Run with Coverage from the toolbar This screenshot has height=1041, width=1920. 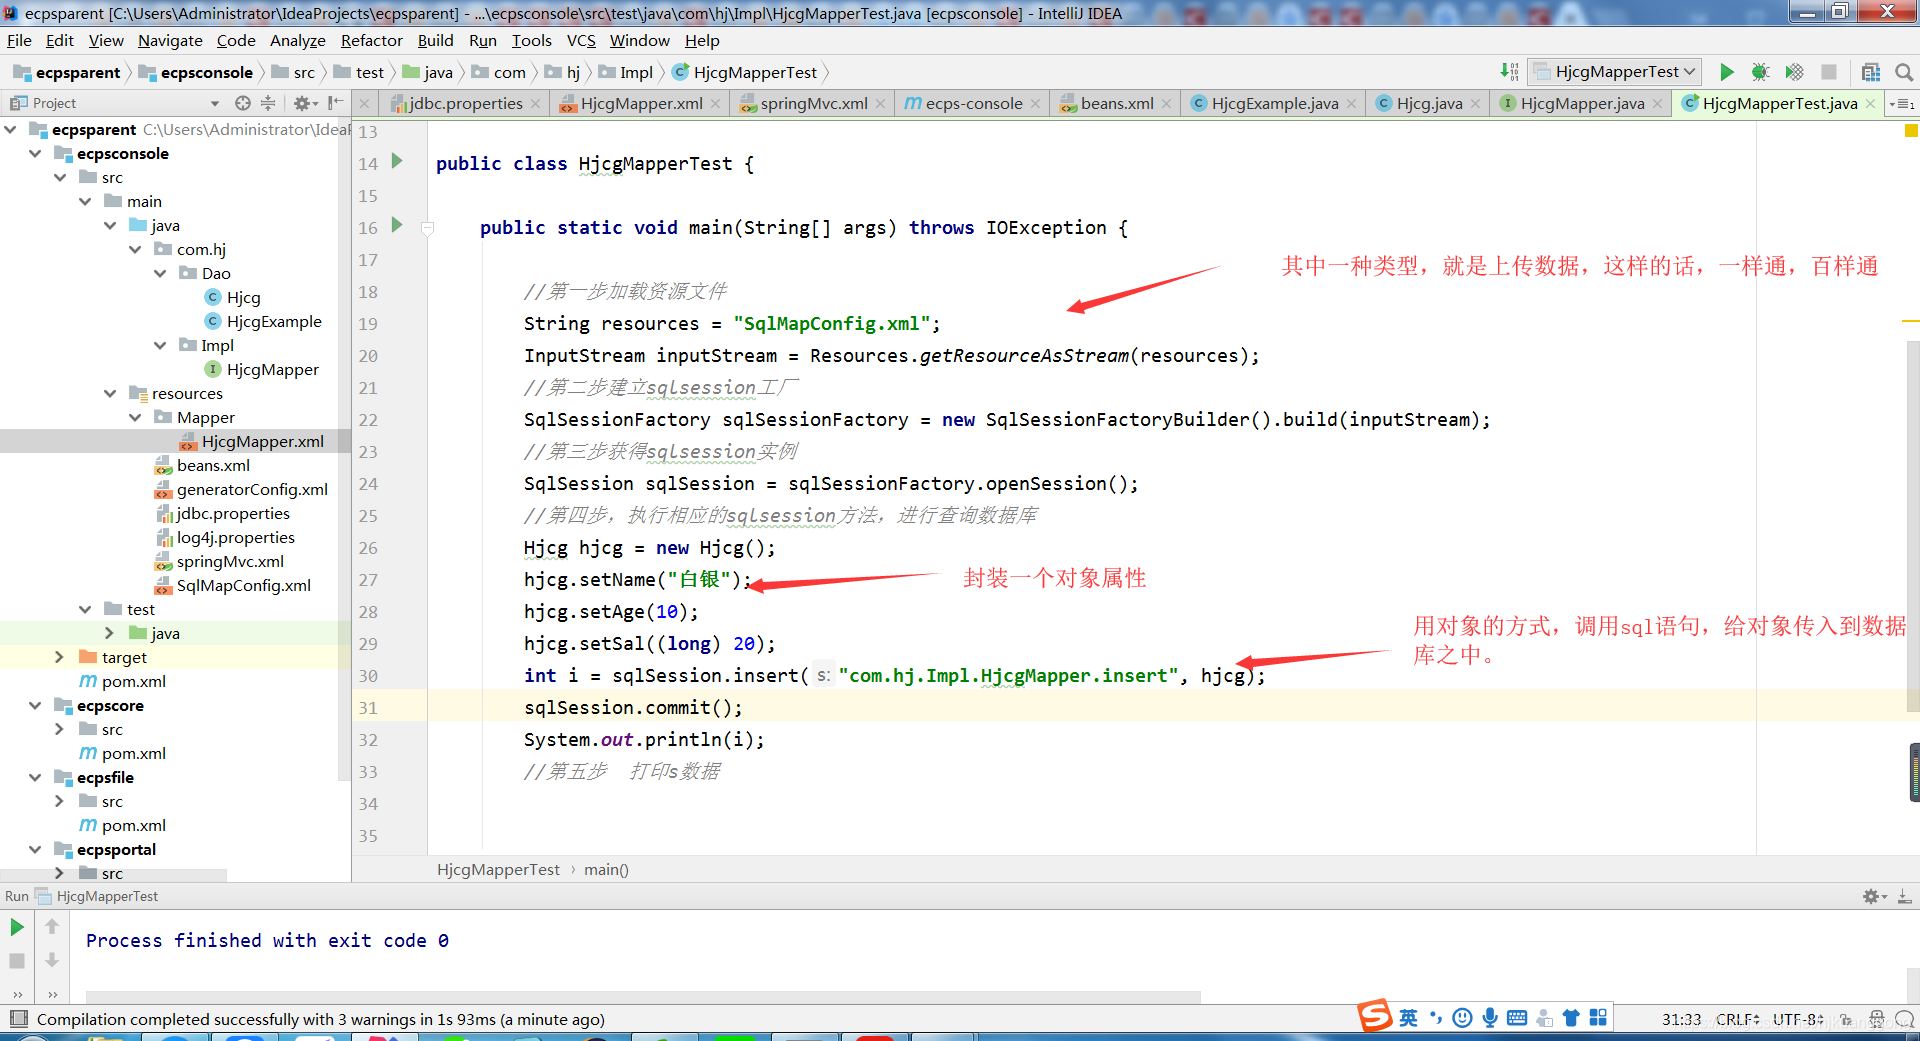(x=1795, y=72)
